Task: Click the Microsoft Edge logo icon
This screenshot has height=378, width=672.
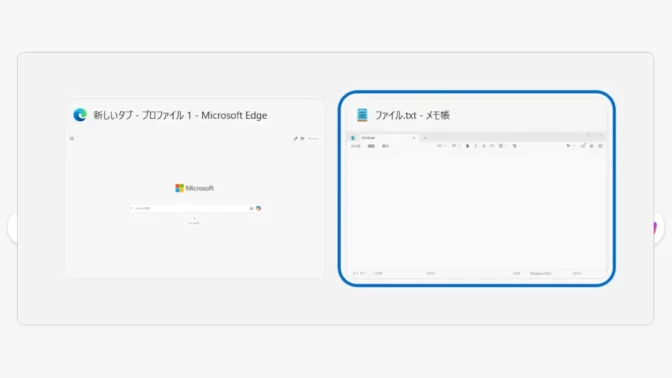Action: (x=80, y=115)
